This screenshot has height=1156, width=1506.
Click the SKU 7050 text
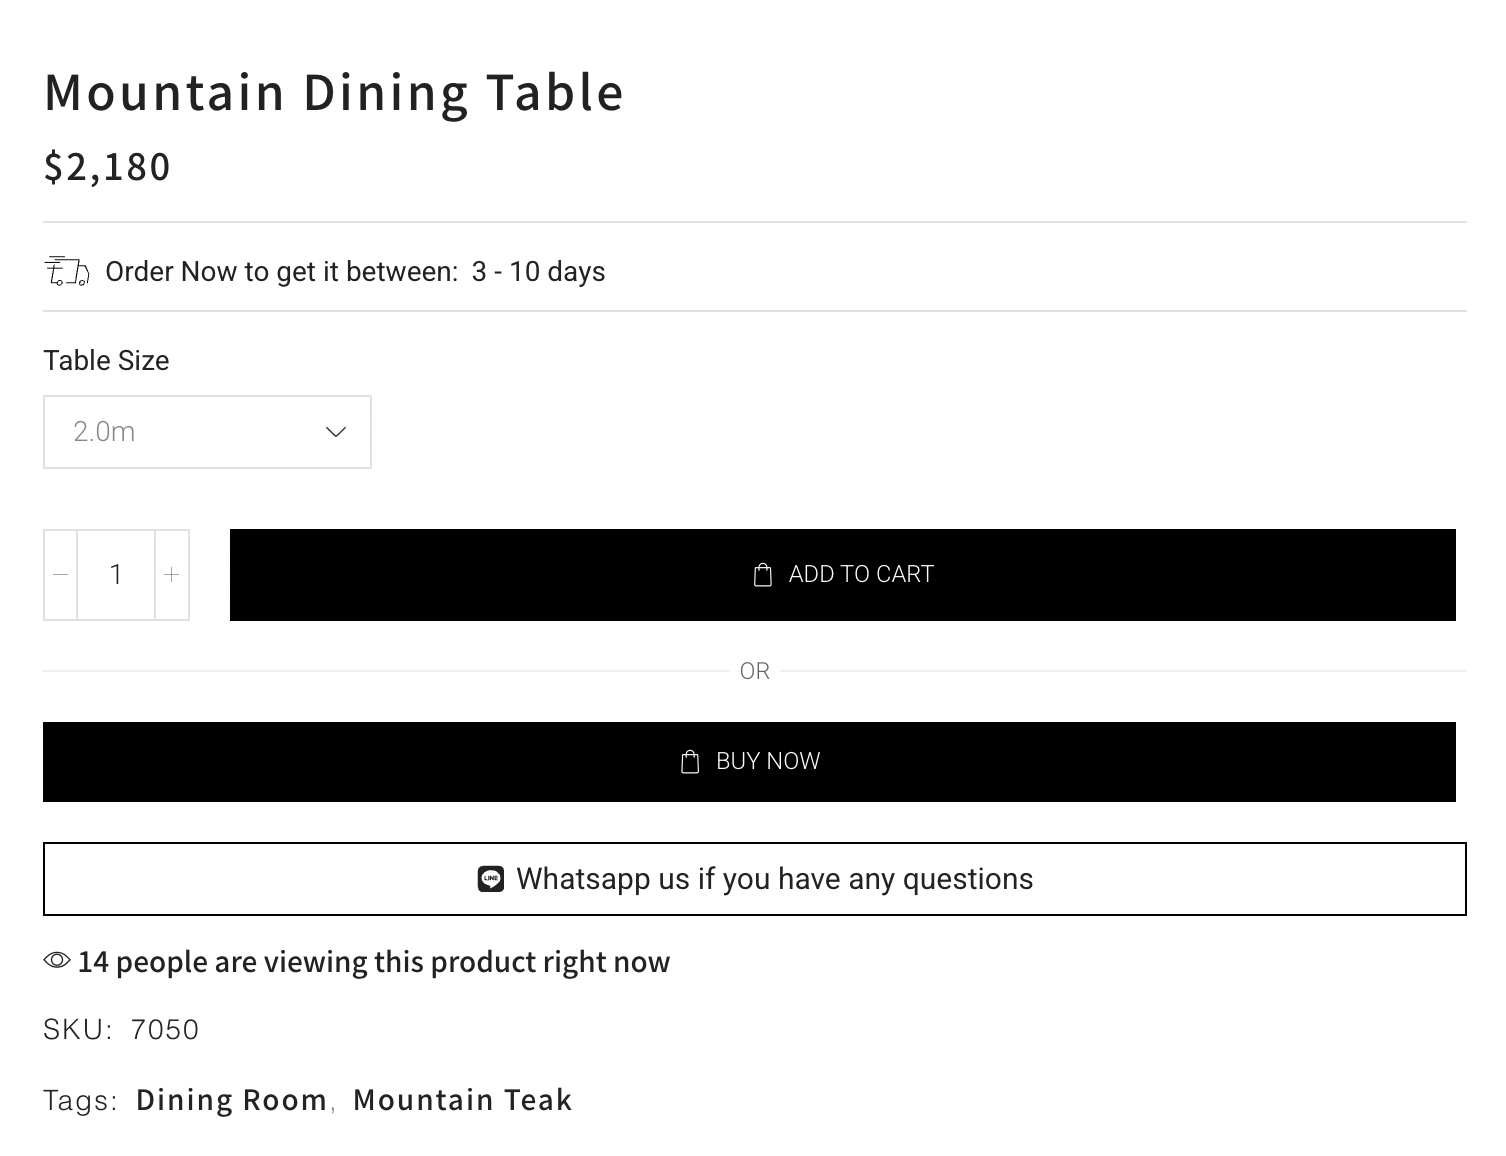[x=121, y=1029]
